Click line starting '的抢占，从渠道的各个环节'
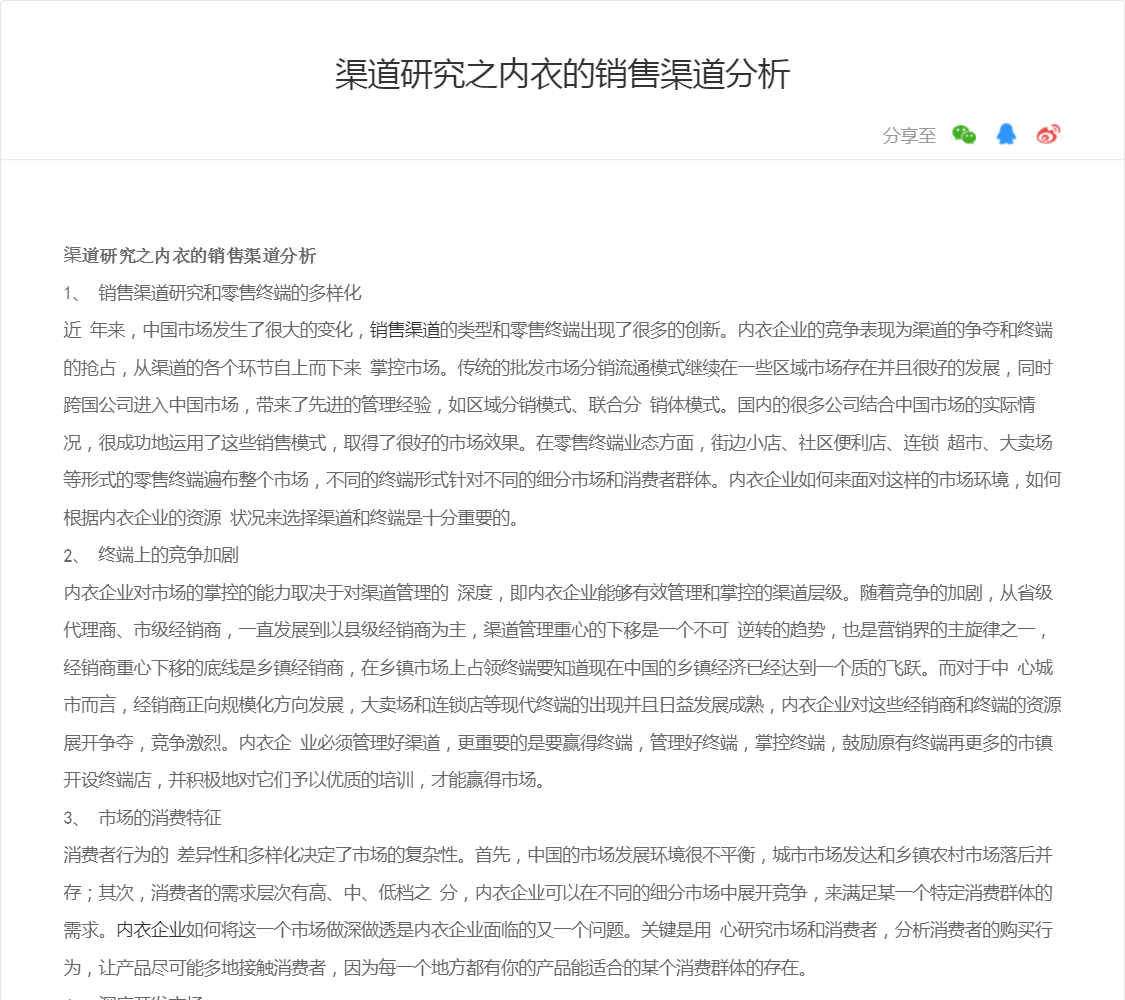Image resolution: width=1125 pixels, height=1000 pixels. [x=558, y=368]
